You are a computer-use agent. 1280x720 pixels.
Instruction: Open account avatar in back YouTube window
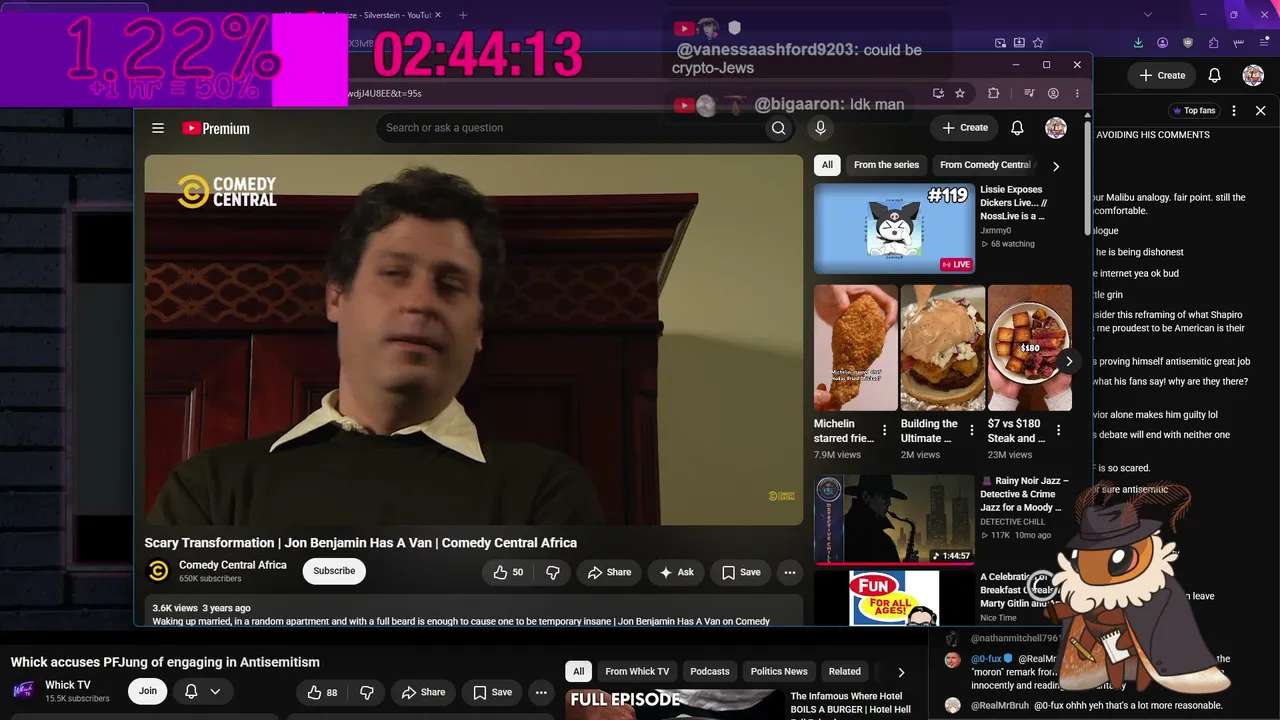click(1253, 75)
